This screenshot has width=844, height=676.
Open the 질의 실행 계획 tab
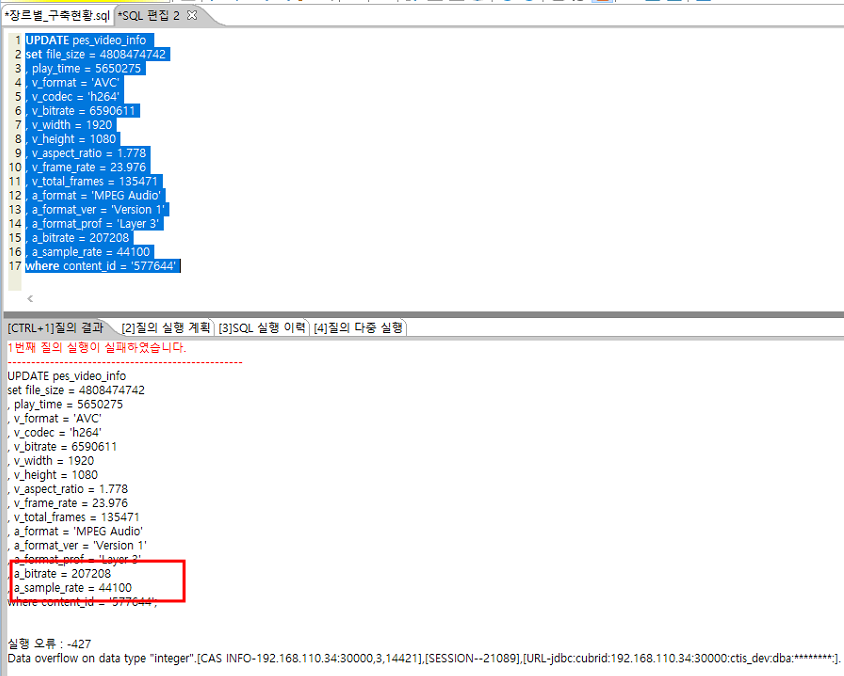coord(165,328)
